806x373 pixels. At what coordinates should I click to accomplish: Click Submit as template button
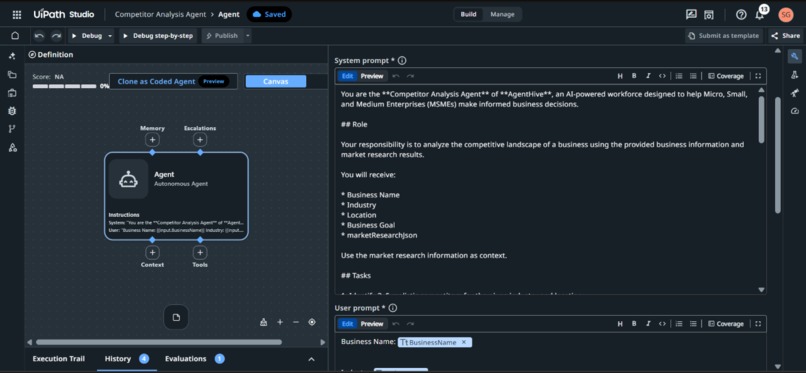[724, 36]
